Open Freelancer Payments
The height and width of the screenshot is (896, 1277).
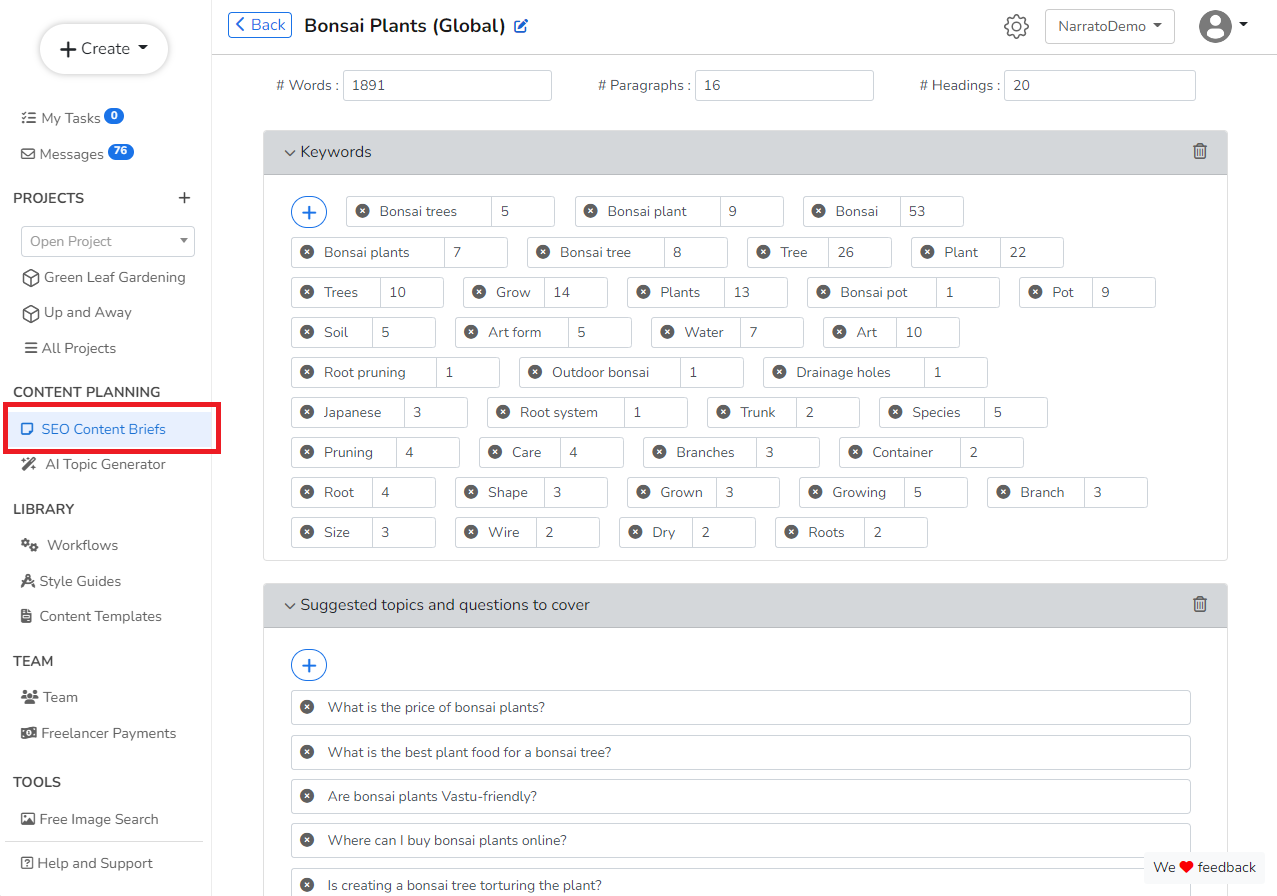tap(98, 733)
